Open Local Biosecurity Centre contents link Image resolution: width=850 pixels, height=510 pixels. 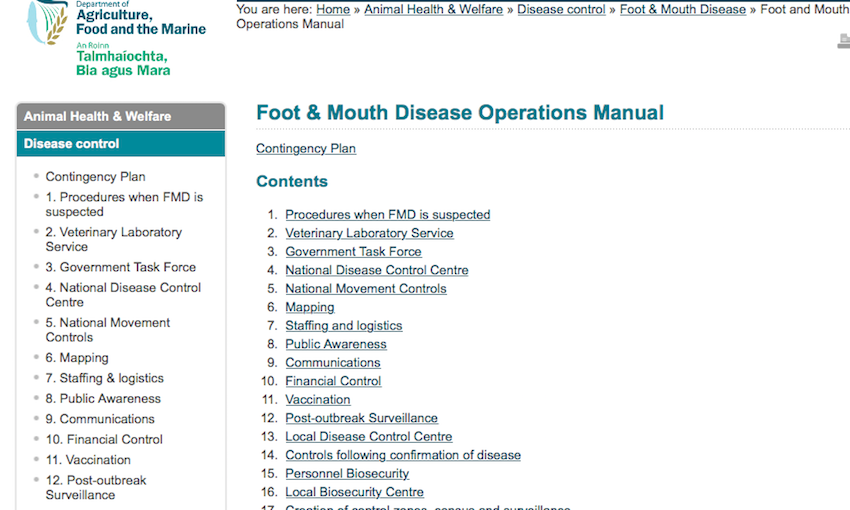pyautogui.click(x=354, y=492)
